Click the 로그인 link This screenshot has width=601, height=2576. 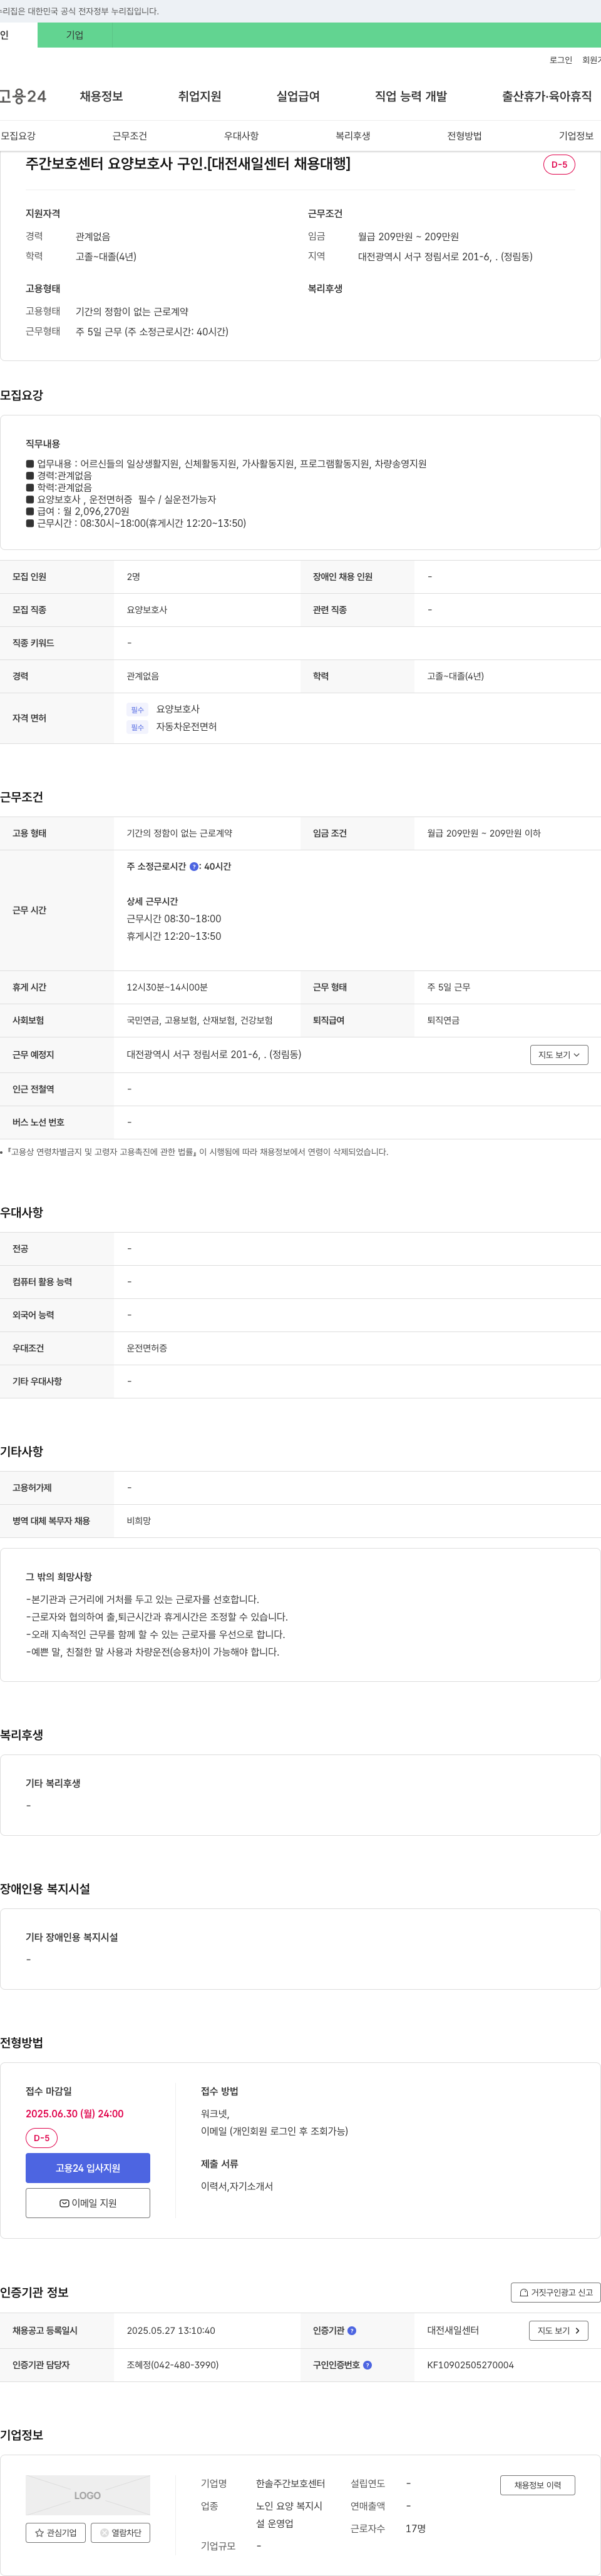coord(561,60)
